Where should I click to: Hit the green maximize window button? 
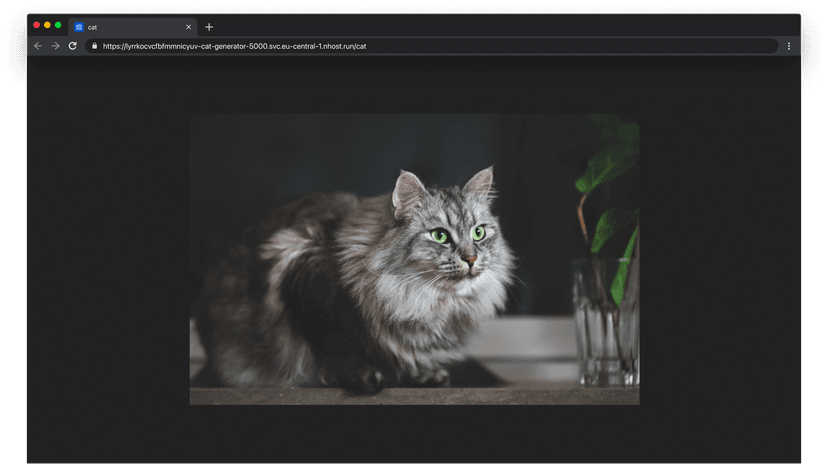[58, 25]
